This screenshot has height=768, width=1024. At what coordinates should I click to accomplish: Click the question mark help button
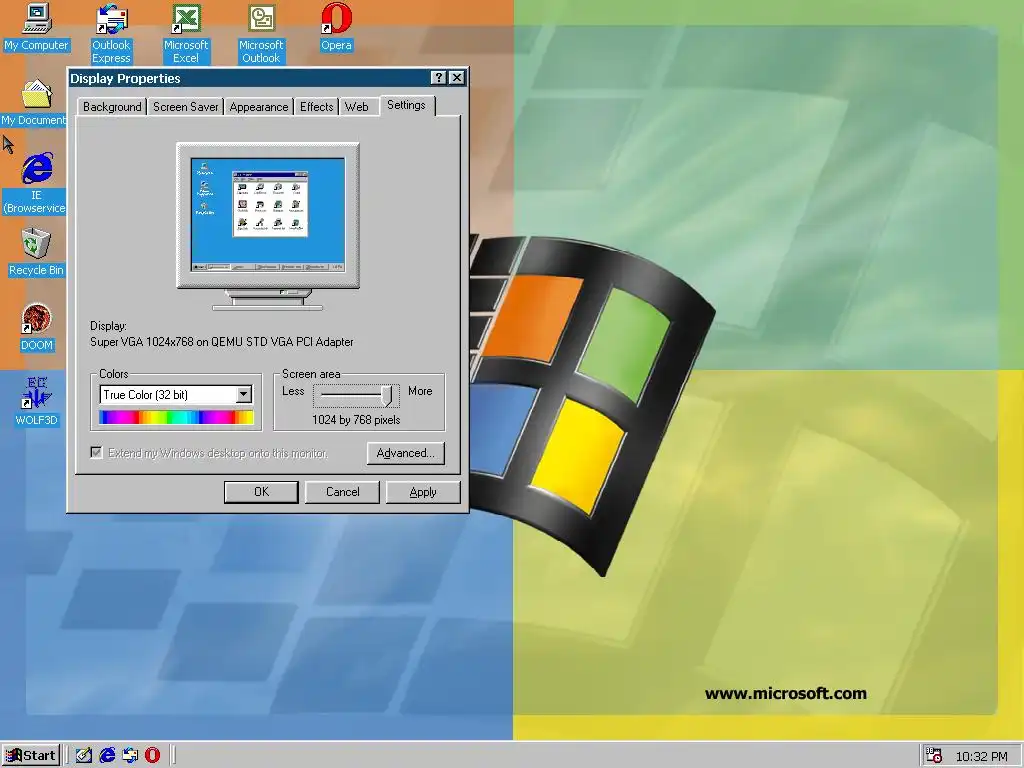tap(439, 78)
